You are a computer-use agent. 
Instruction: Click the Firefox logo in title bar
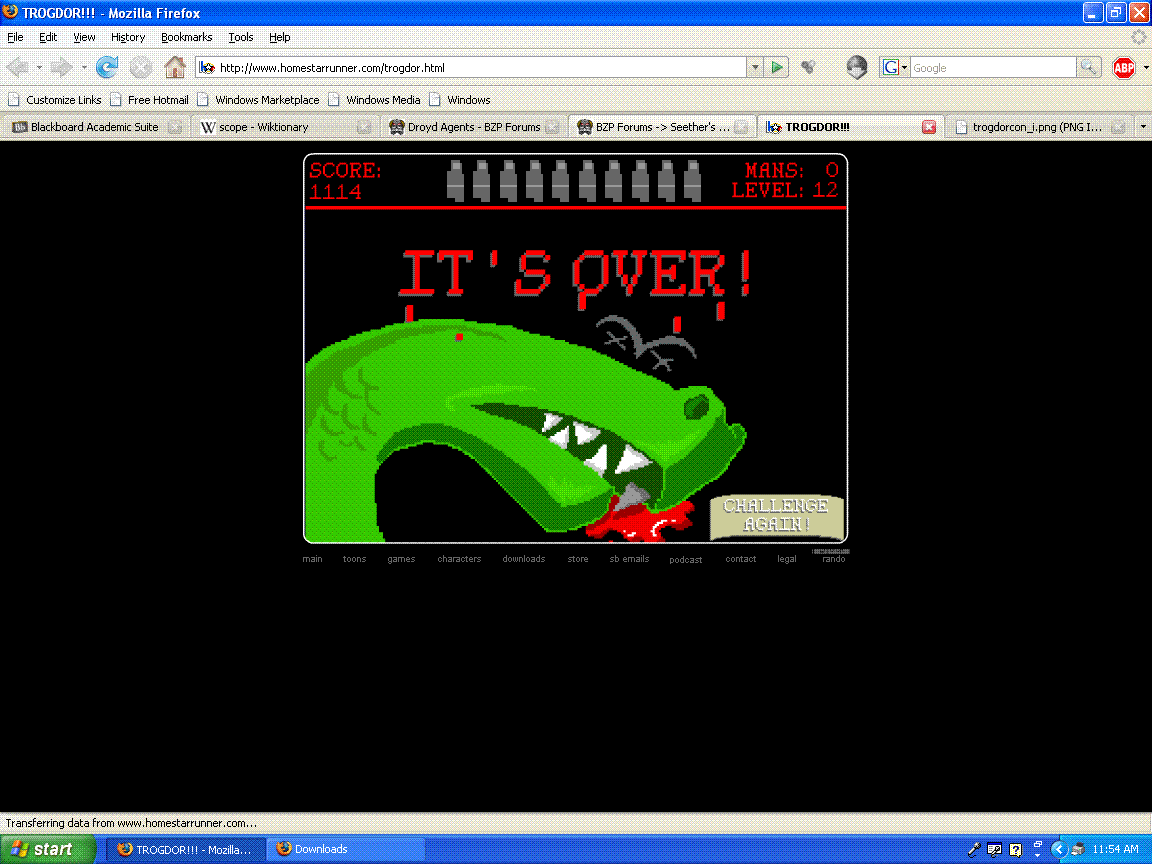(10, 12)
